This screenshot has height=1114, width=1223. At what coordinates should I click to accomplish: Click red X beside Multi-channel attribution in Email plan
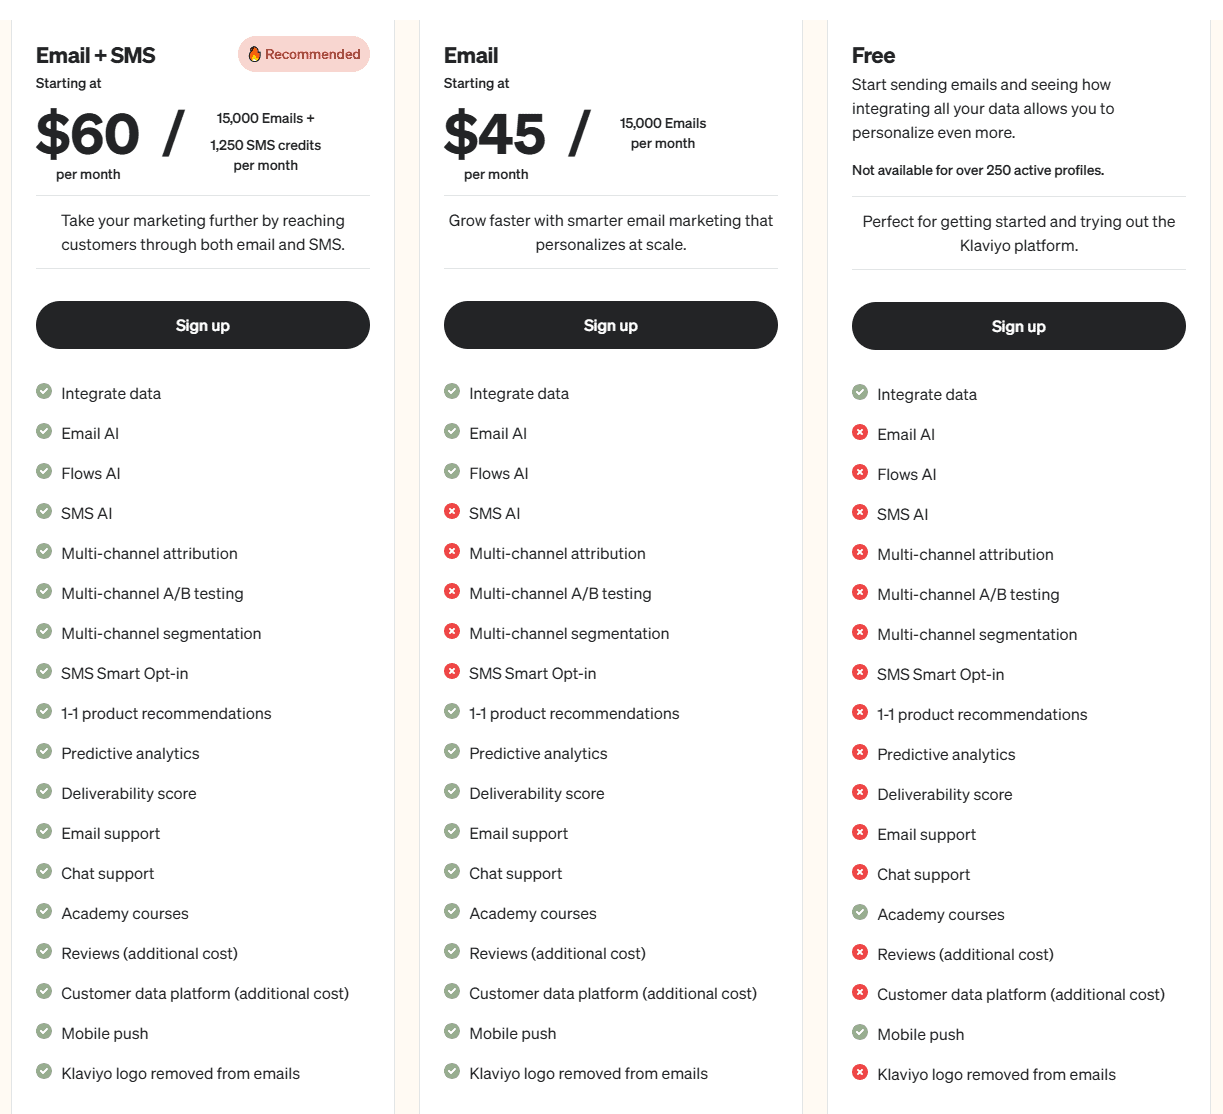[x=452, y=551]
